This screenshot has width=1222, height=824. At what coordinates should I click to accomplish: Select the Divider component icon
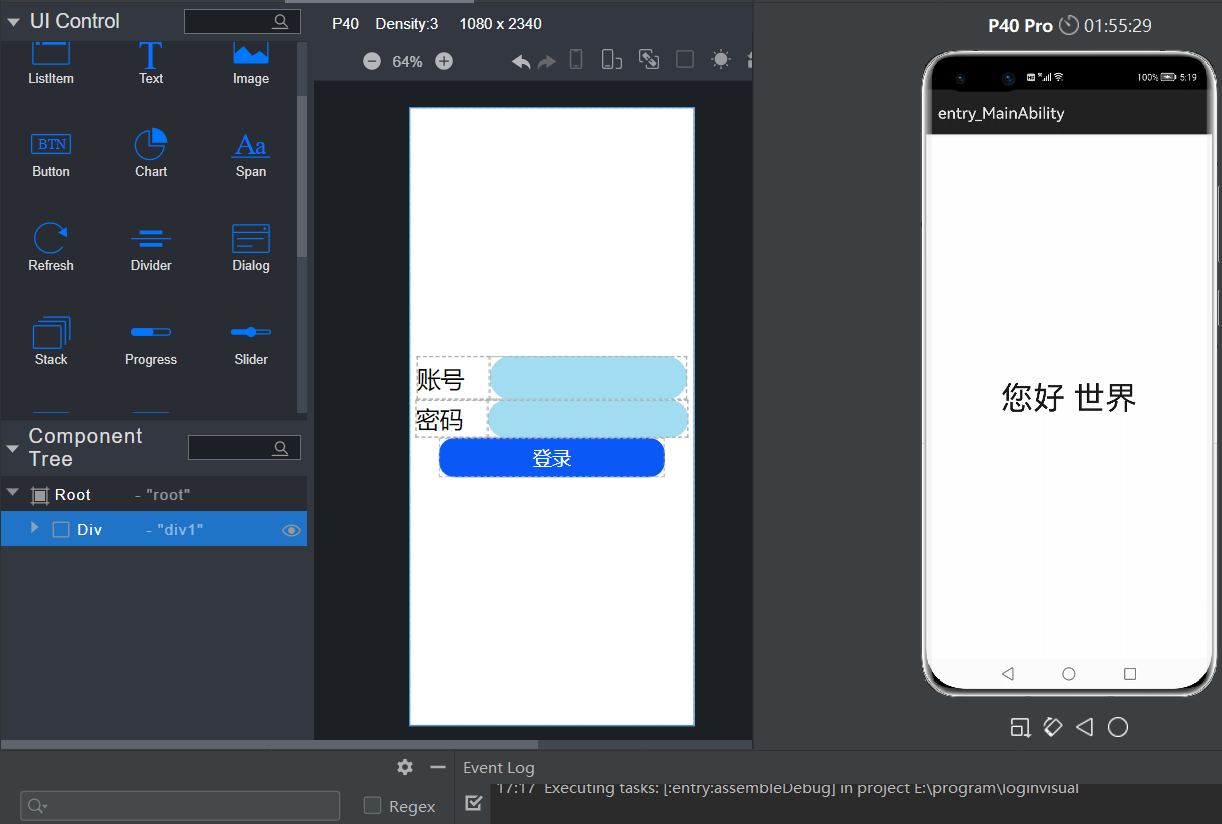tap(151, 238)
